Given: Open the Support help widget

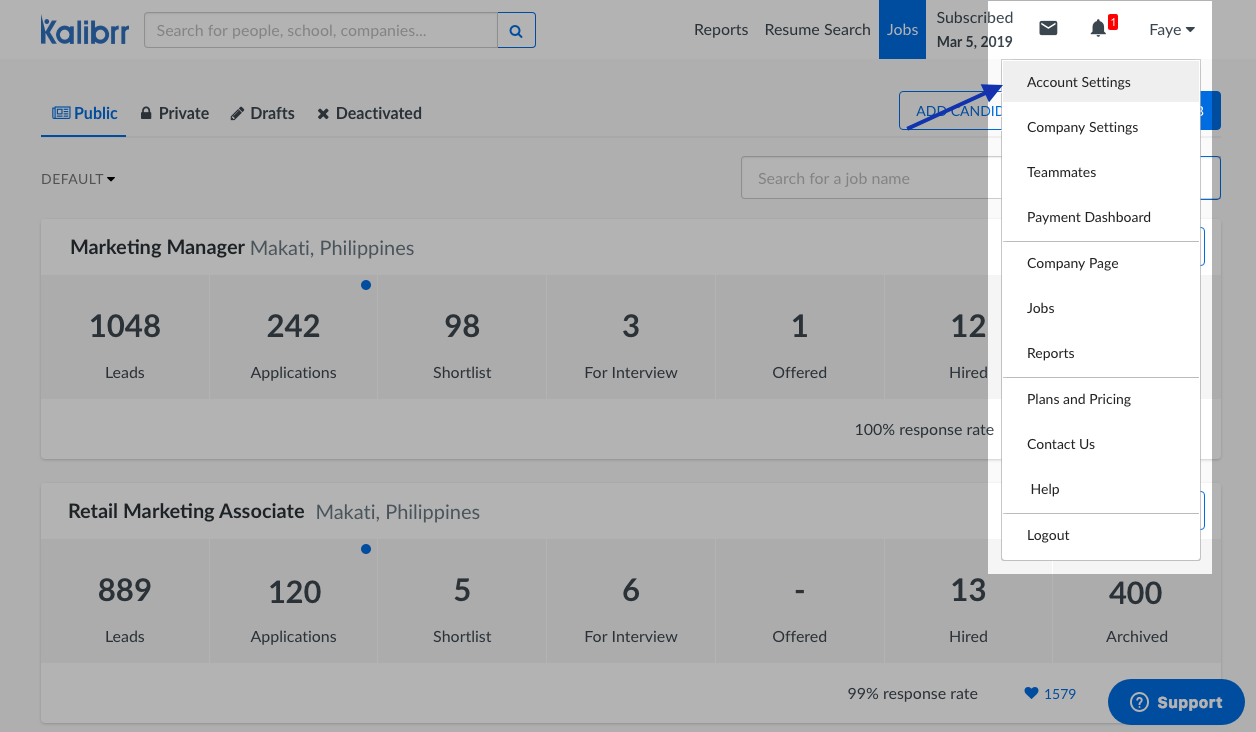Looking at the screenshot, I should (1176, 702).
